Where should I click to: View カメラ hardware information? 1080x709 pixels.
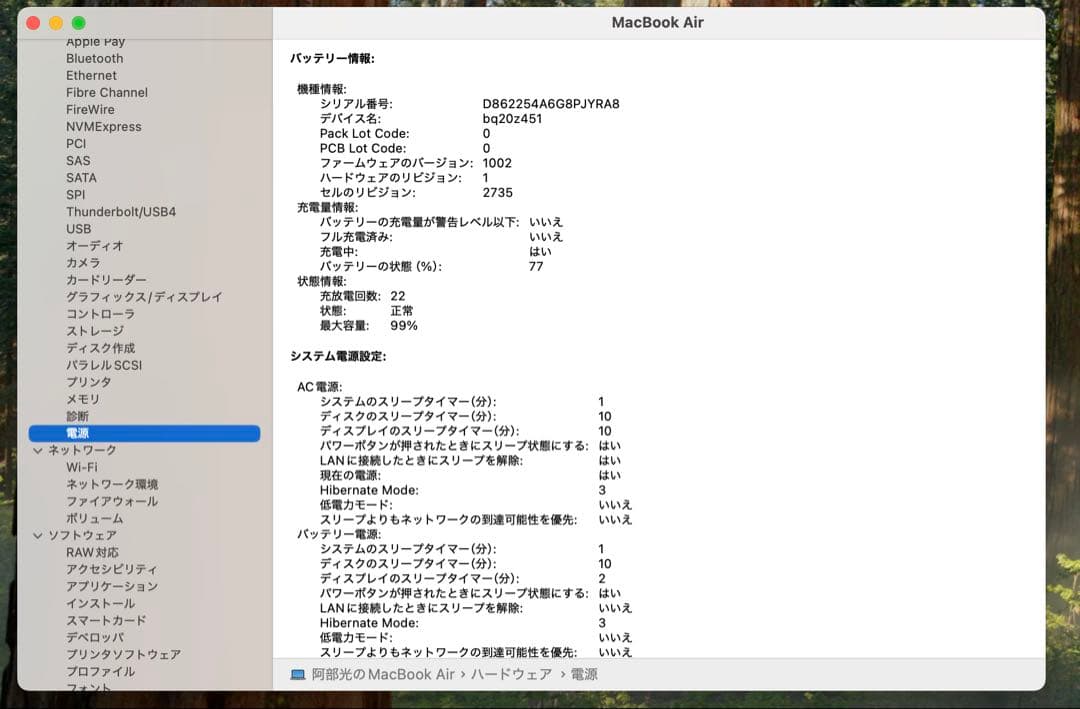pyautogui.click(x=87, y=262)
